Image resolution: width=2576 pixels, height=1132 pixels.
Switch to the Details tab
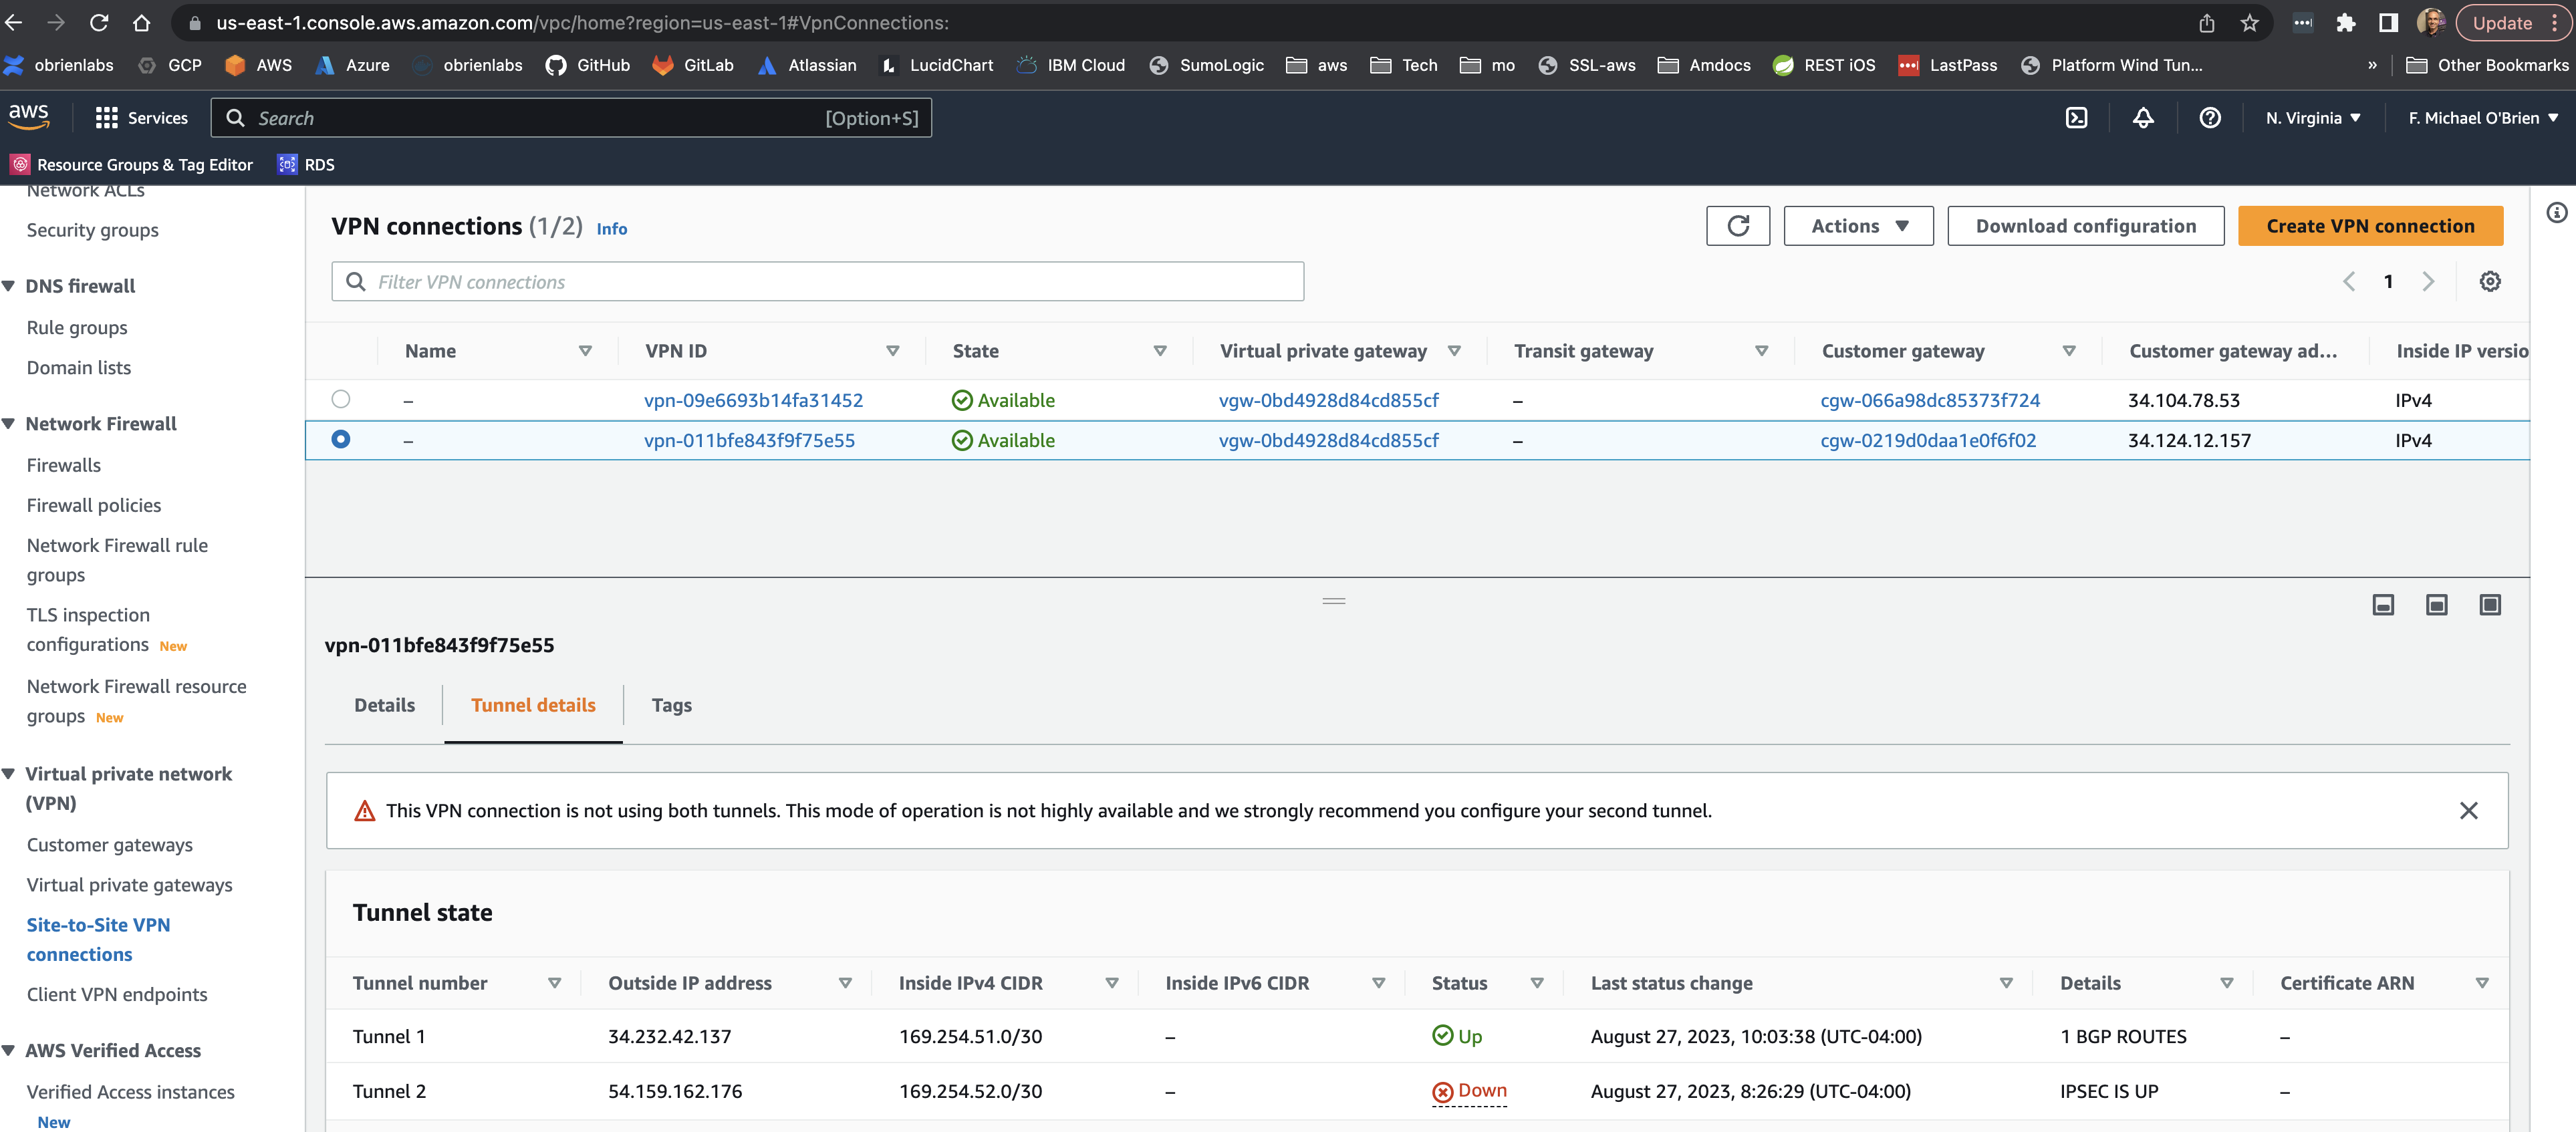[x=384, y=705]
